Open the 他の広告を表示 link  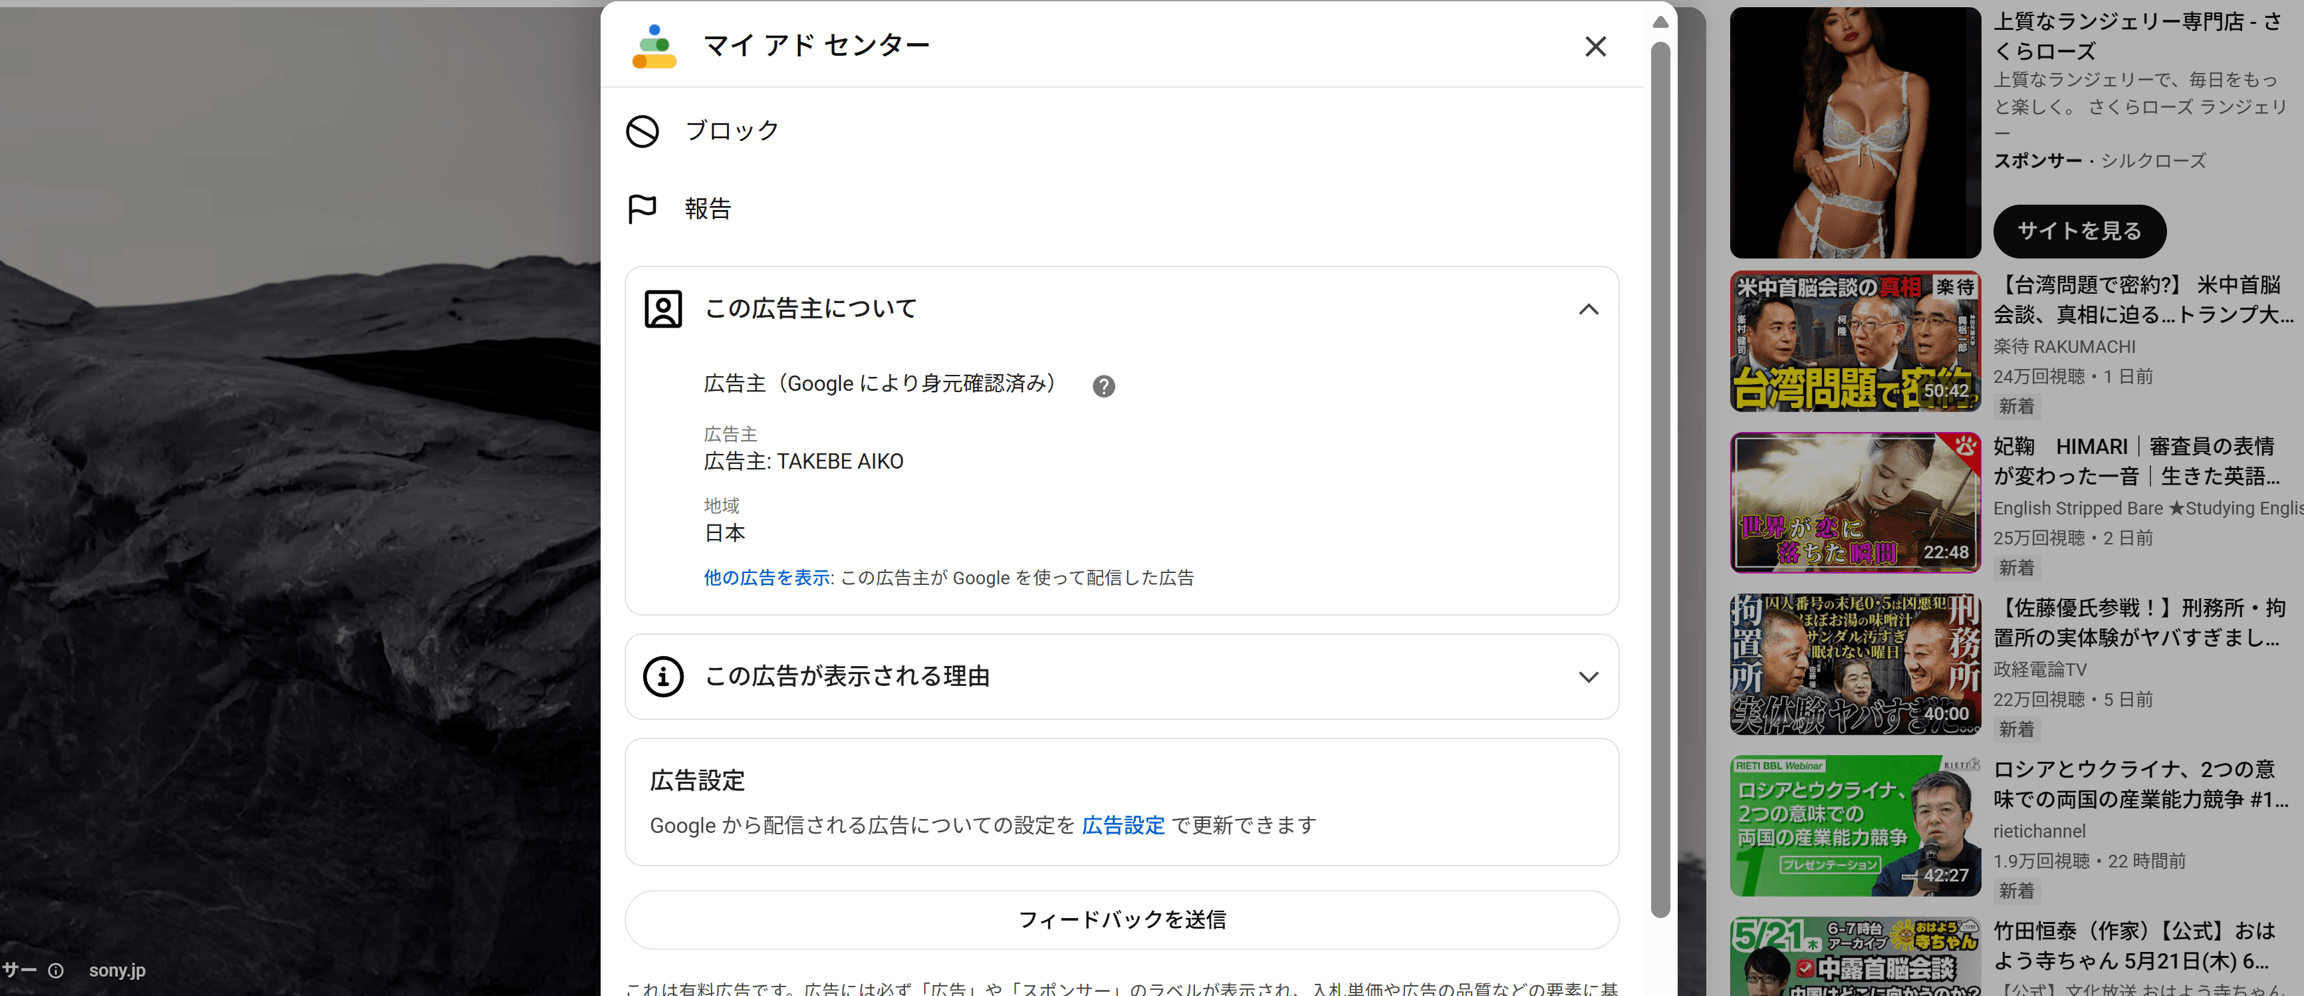click(767, 578)
